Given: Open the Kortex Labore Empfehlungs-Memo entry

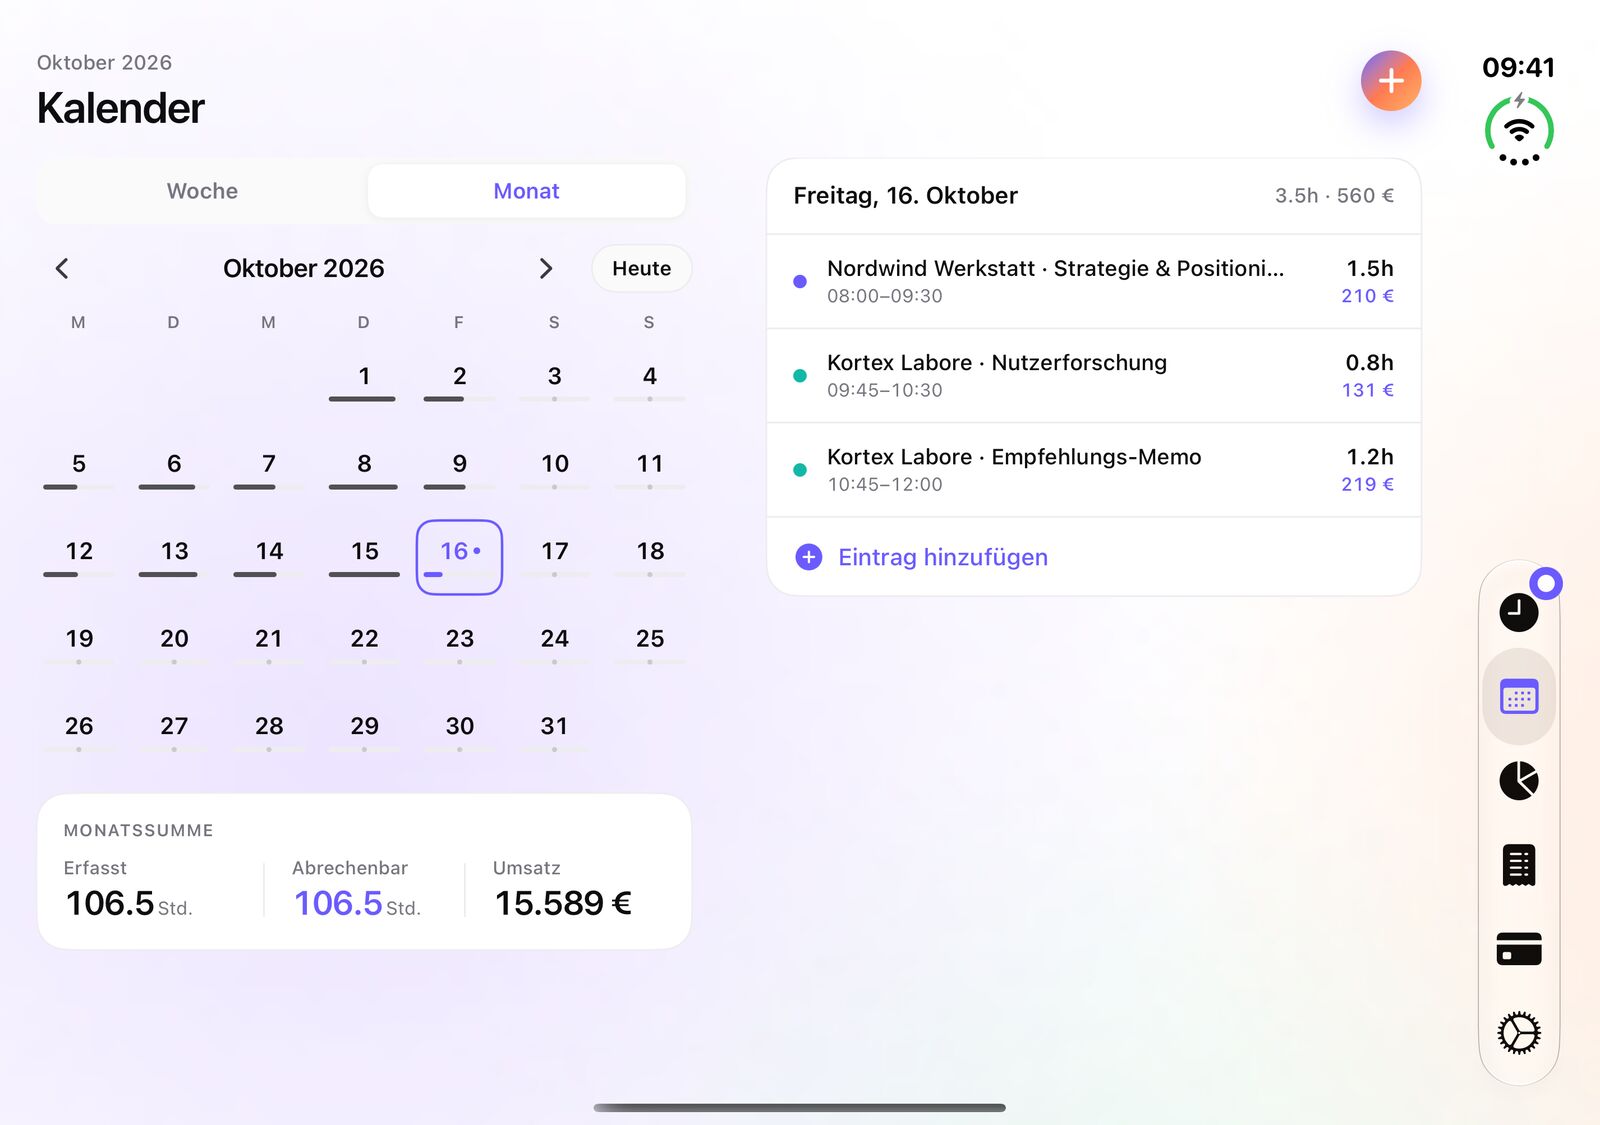Looking at the screenshot, I should [x=1093, y=469].
